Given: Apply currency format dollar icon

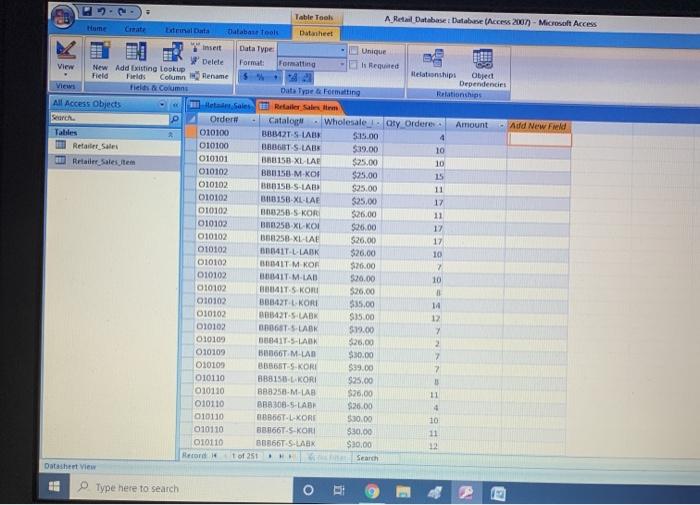Looking at the screenshot, I should pos(246,77).
